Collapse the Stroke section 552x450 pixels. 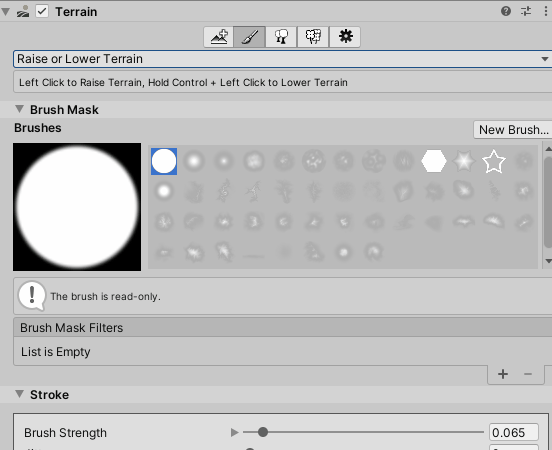(x=20, y=394)
